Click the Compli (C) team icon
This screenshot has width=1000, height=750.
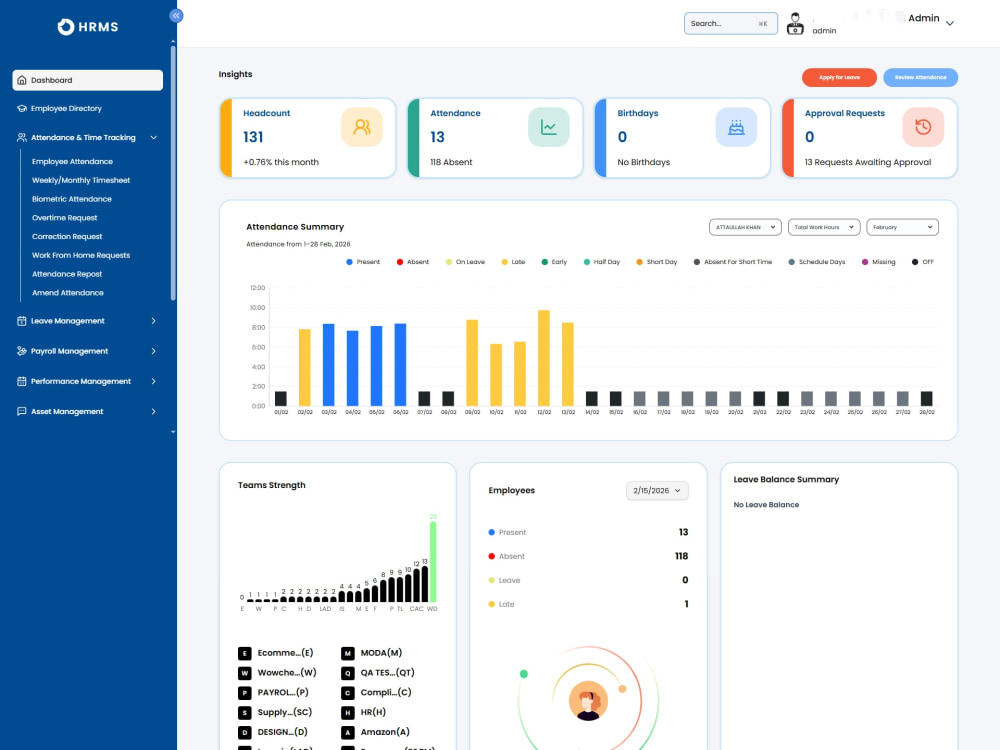[x=348, y=693]
